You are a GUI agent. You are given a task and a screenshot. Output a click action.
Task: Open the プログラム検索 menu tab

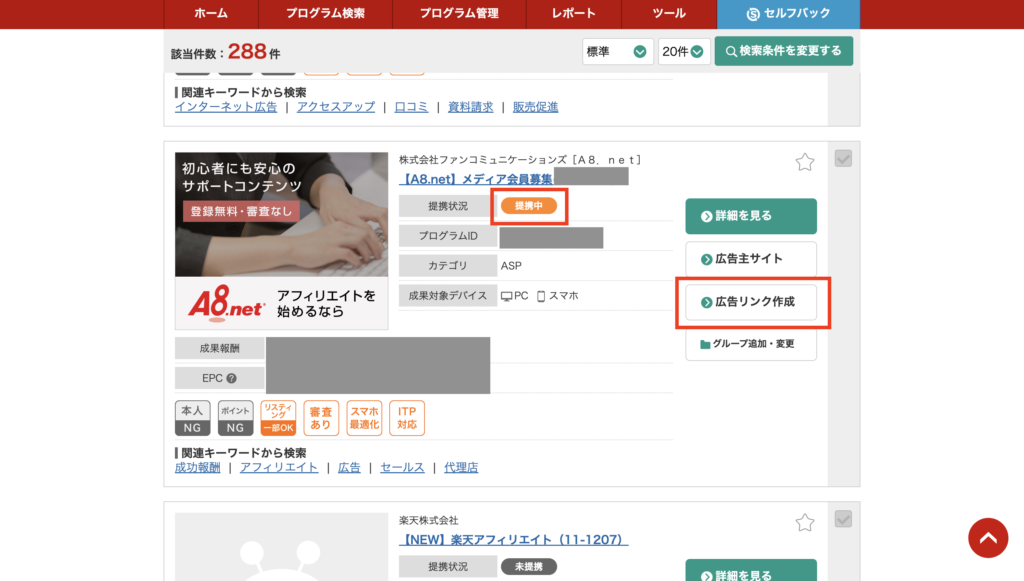[x=325, y=14]
